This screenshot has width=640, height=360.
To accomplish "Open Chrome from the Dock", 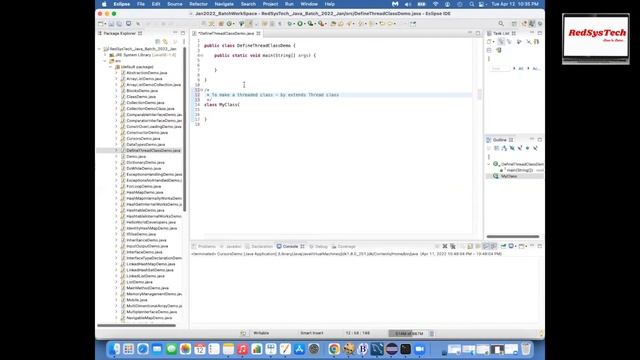I will point(334,349).
